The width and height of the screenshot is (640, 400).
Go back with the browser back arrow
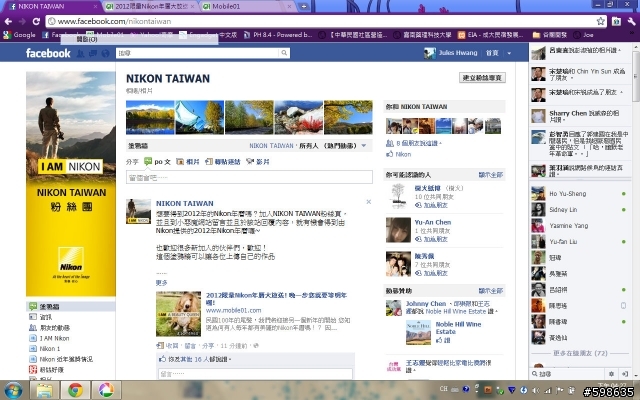(x=8, y=21)
